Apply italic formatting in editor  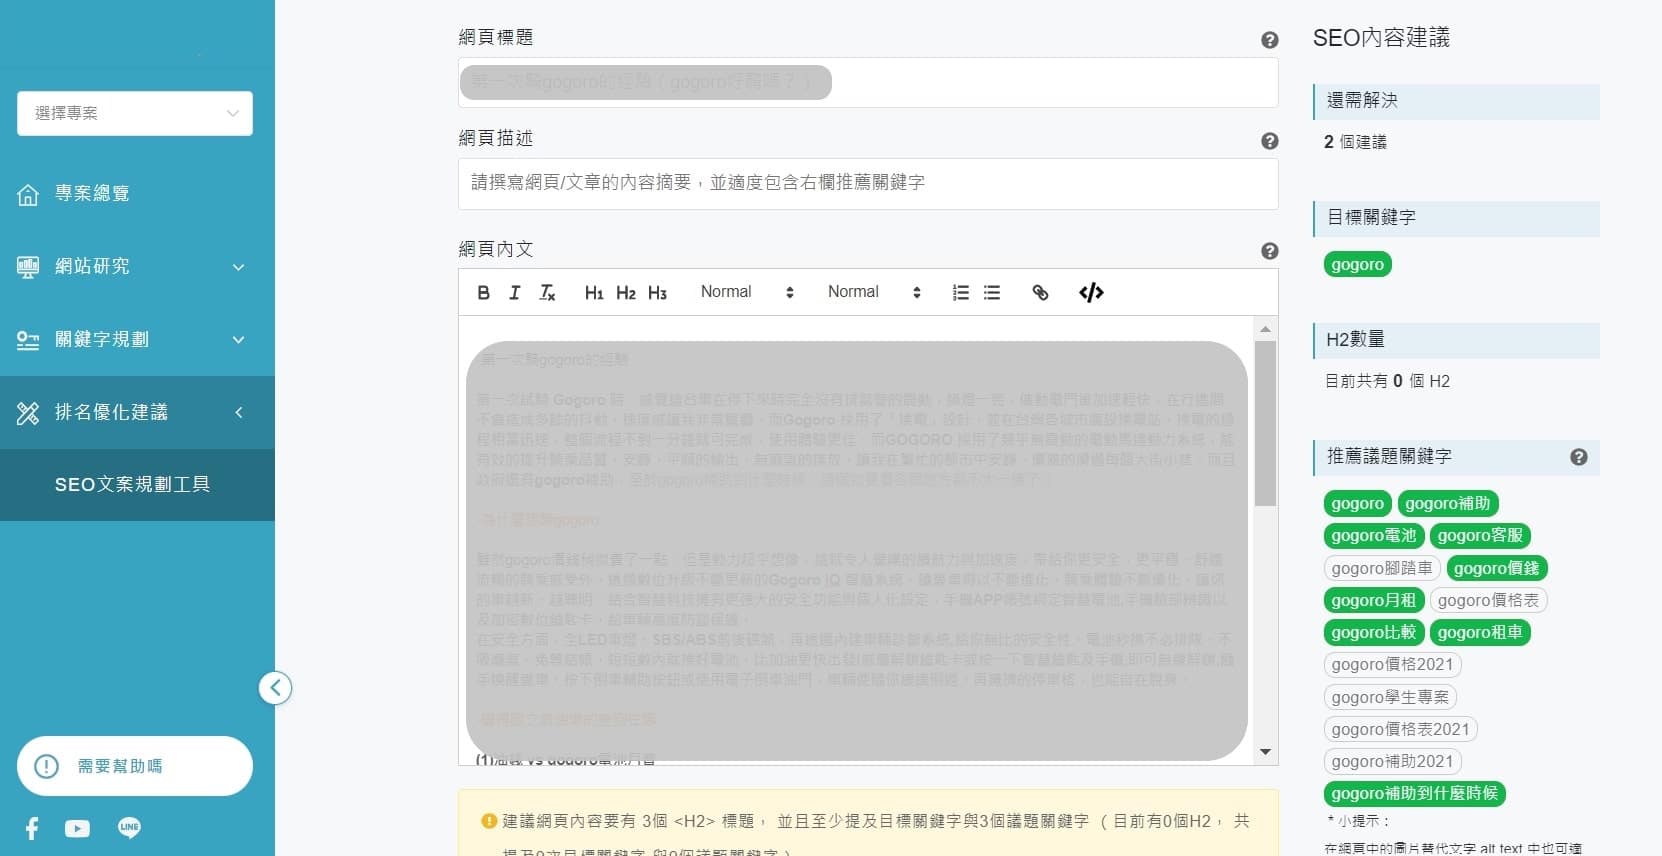pyautogui.click(x=514, y=292)
